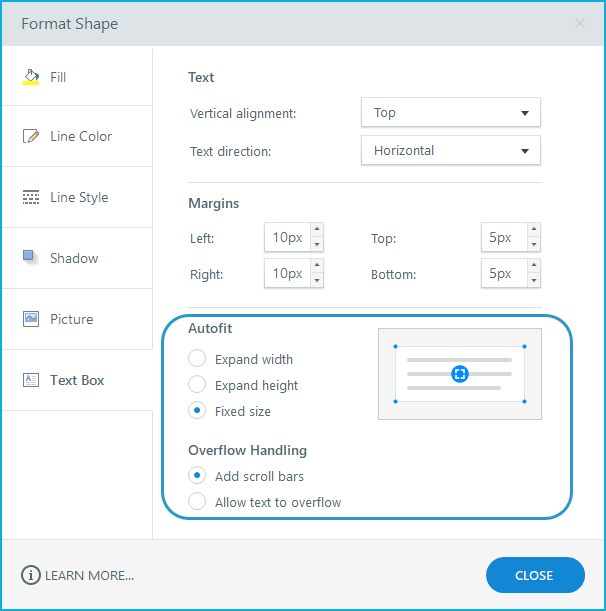Click the Vertical alignment label
This screenshot has height=611, width=606.
click(x=243, y=113)
